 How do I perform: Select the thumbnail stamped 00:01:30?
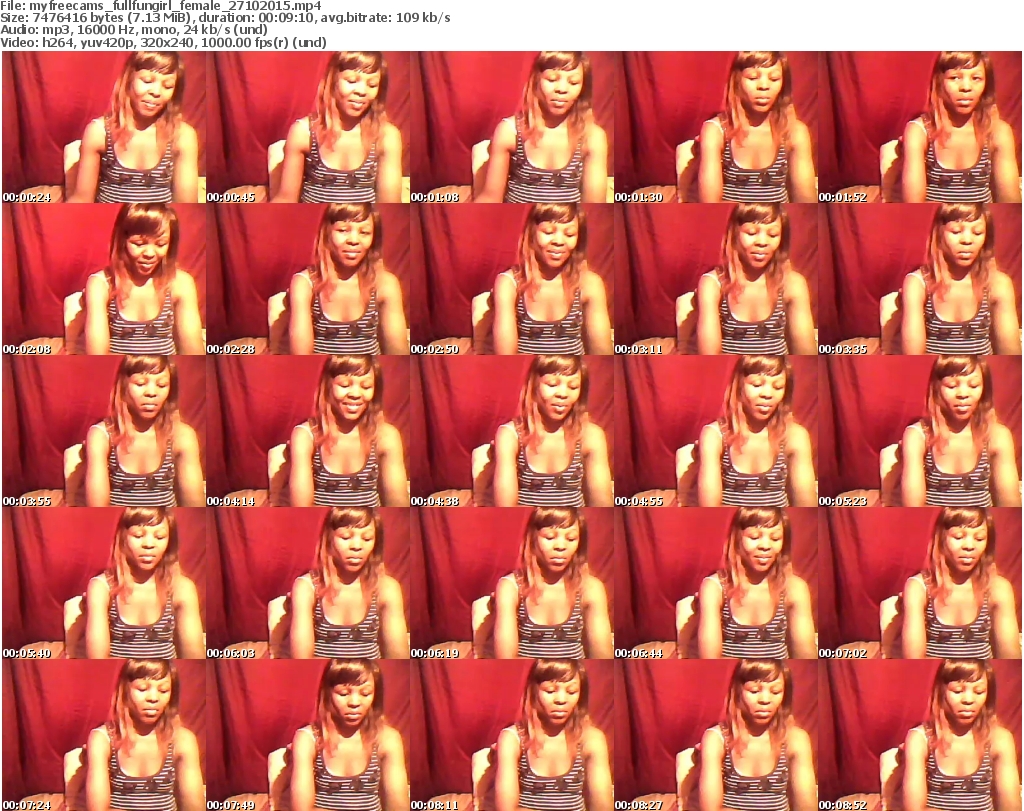point(716,127)
